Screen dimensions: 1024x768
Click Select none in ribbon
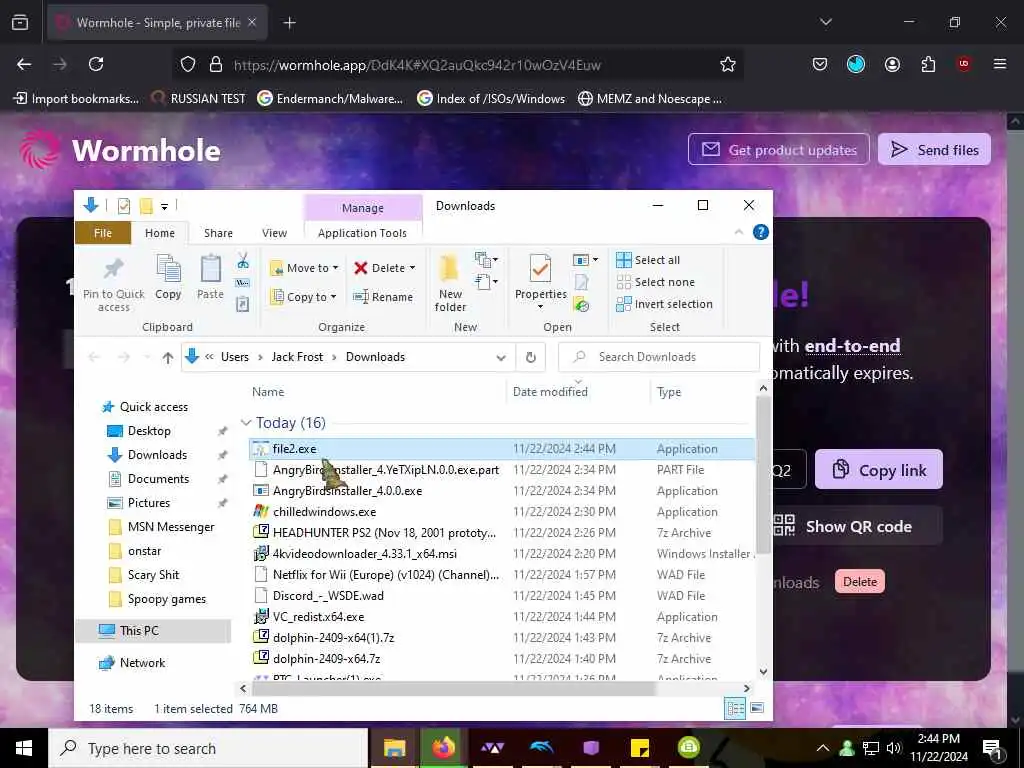tap(655, 282)
